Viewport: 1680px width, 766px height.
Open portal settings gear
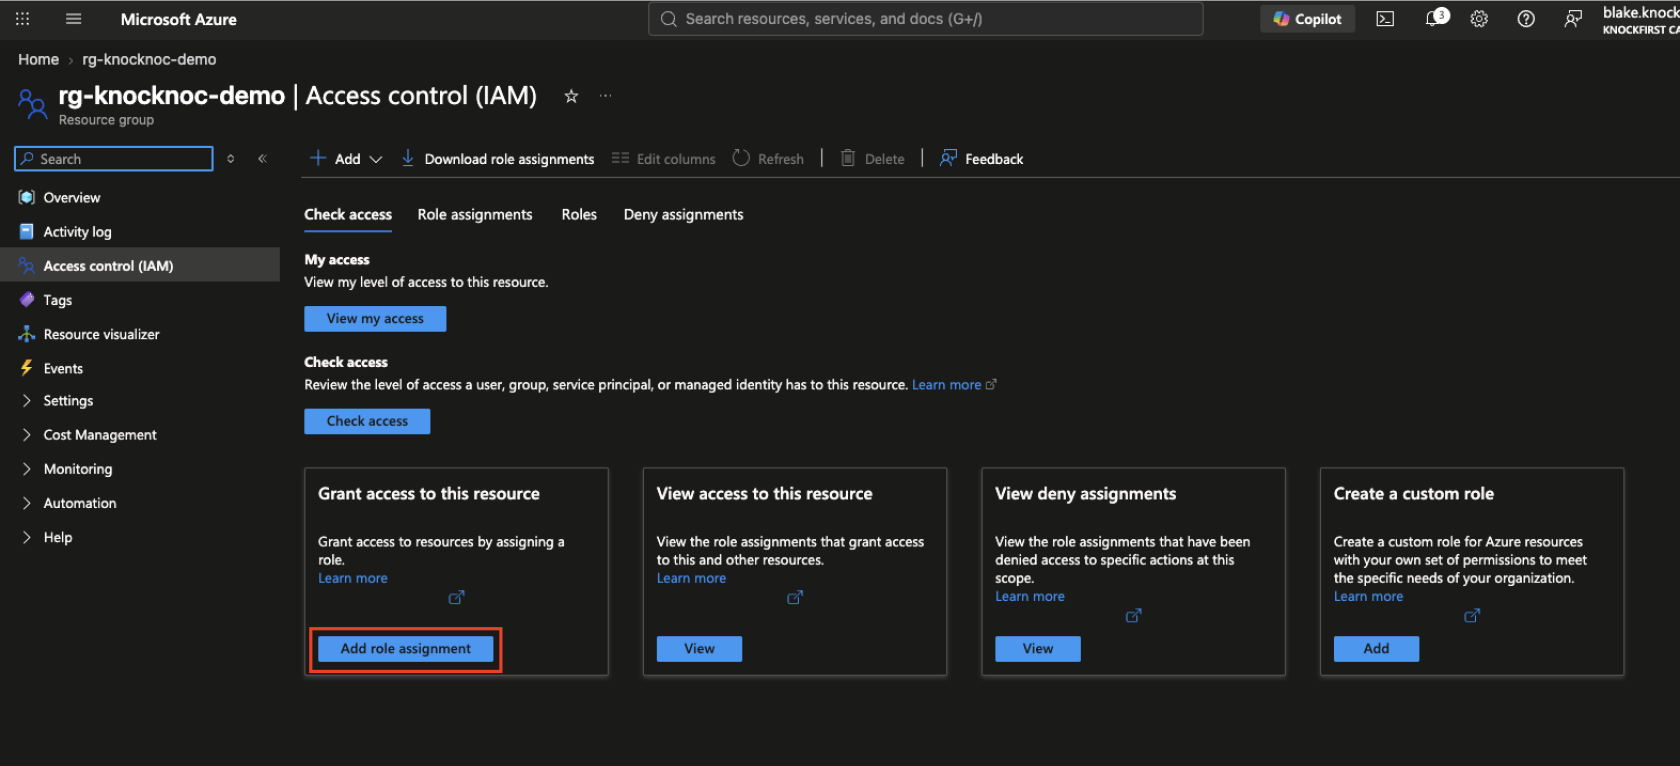point(1479,19)
